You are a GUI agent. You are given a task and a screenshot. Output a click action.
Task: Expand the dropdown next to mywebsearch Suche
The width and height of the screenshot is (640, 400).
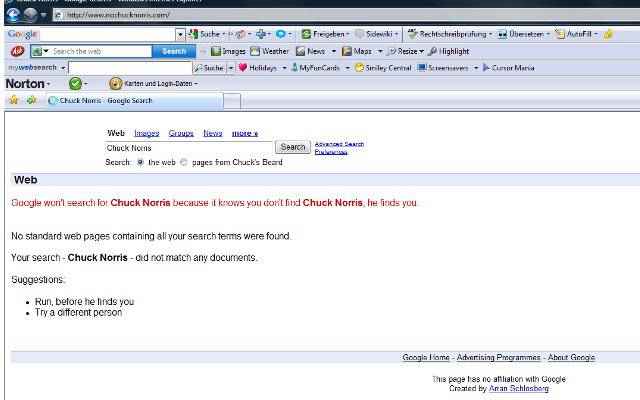[x=231, y=68]
